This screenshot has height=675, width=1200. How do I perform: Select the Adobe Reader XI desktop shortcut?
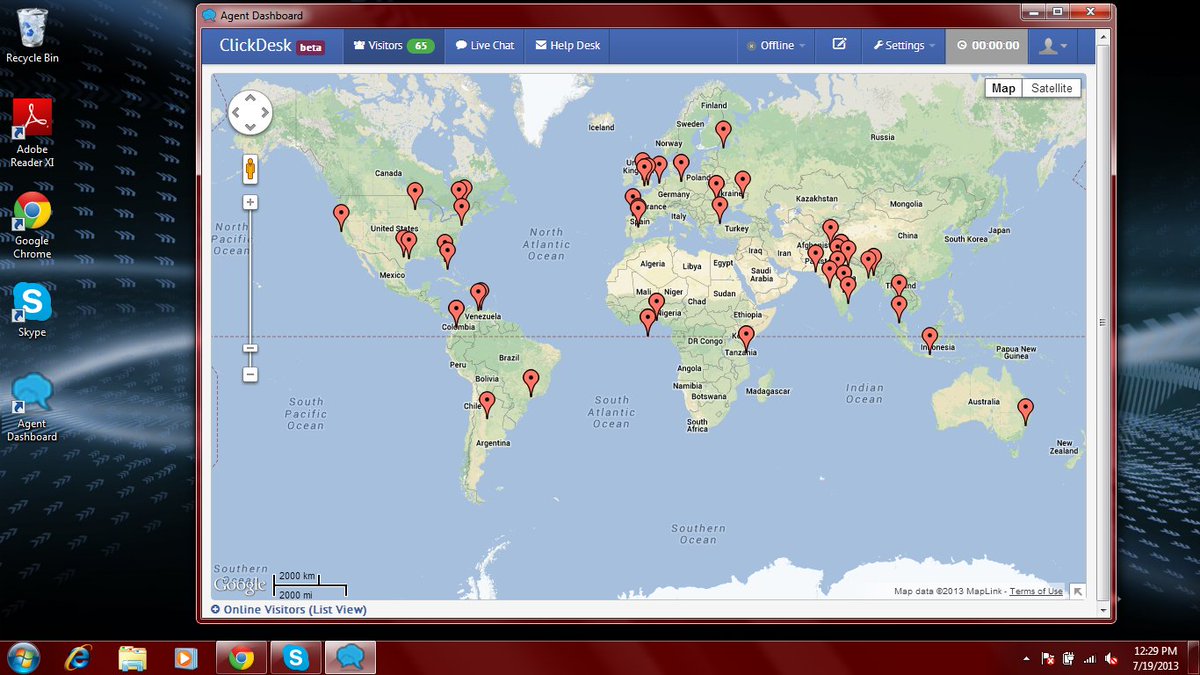click(x=32, y=133)
